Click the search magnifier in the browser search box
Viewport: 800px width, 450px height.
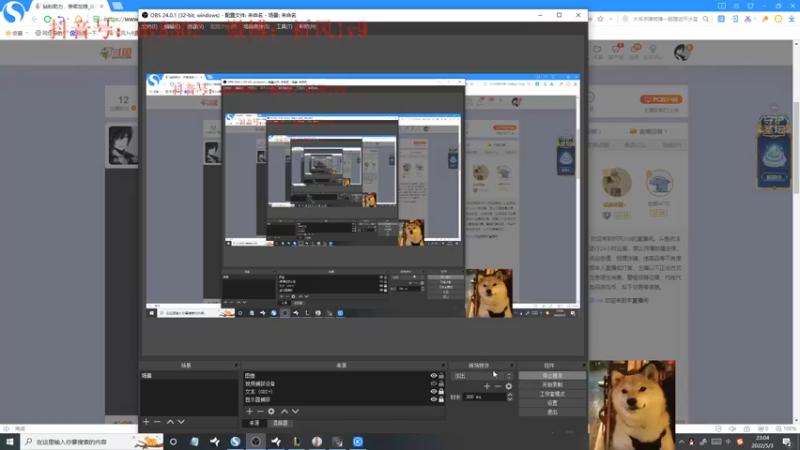[706, 19]
